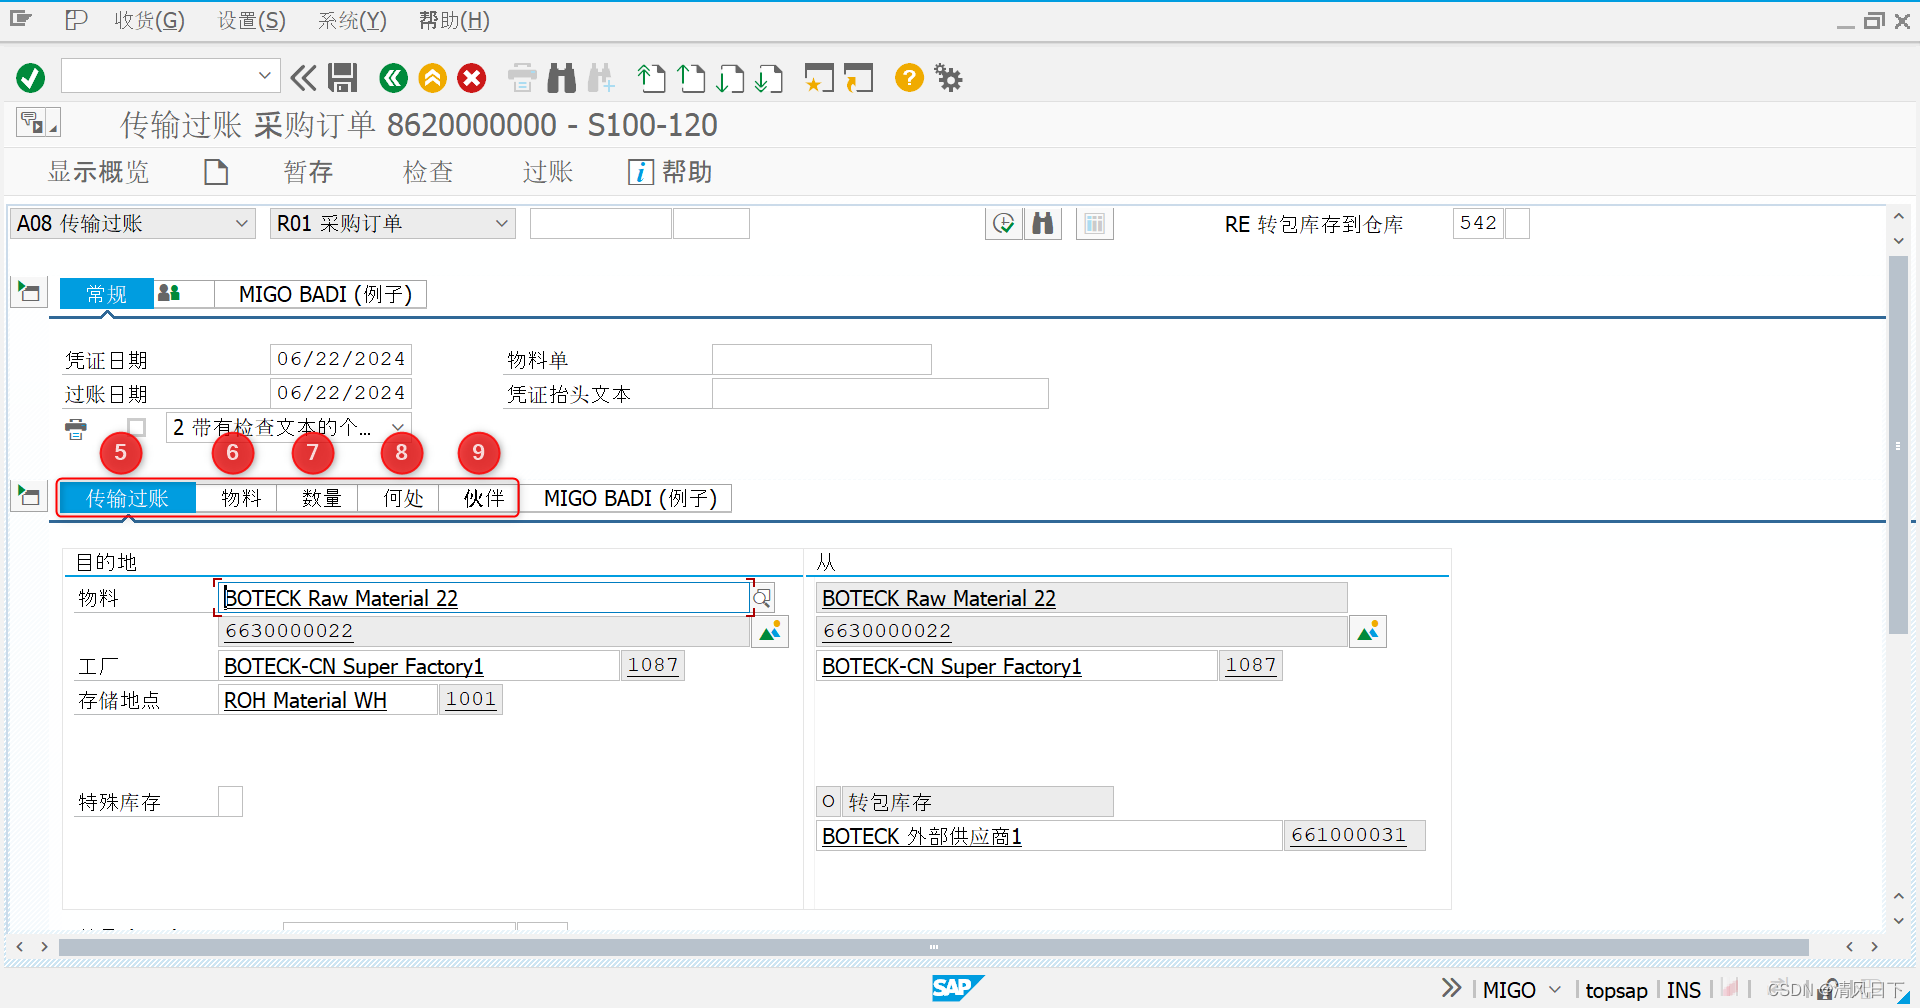The width and height of the screenshot is (1920, 1008).
Task: Select the 常规 header tab
Action: 107,294
